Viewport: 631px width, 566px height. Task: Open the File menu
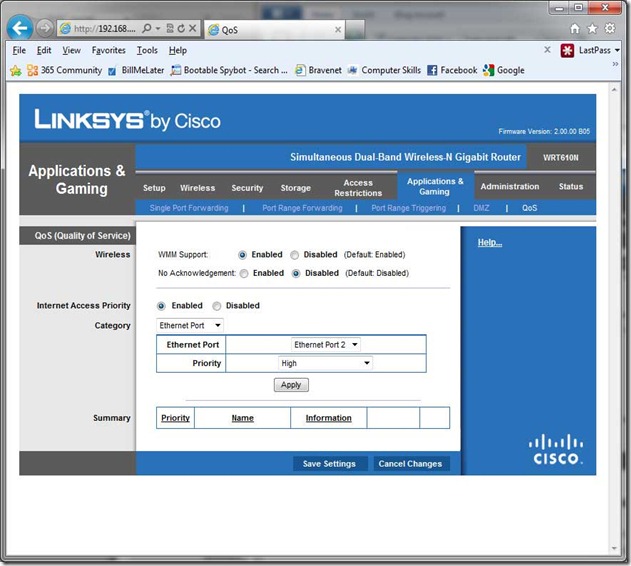(x=19, y=51)
